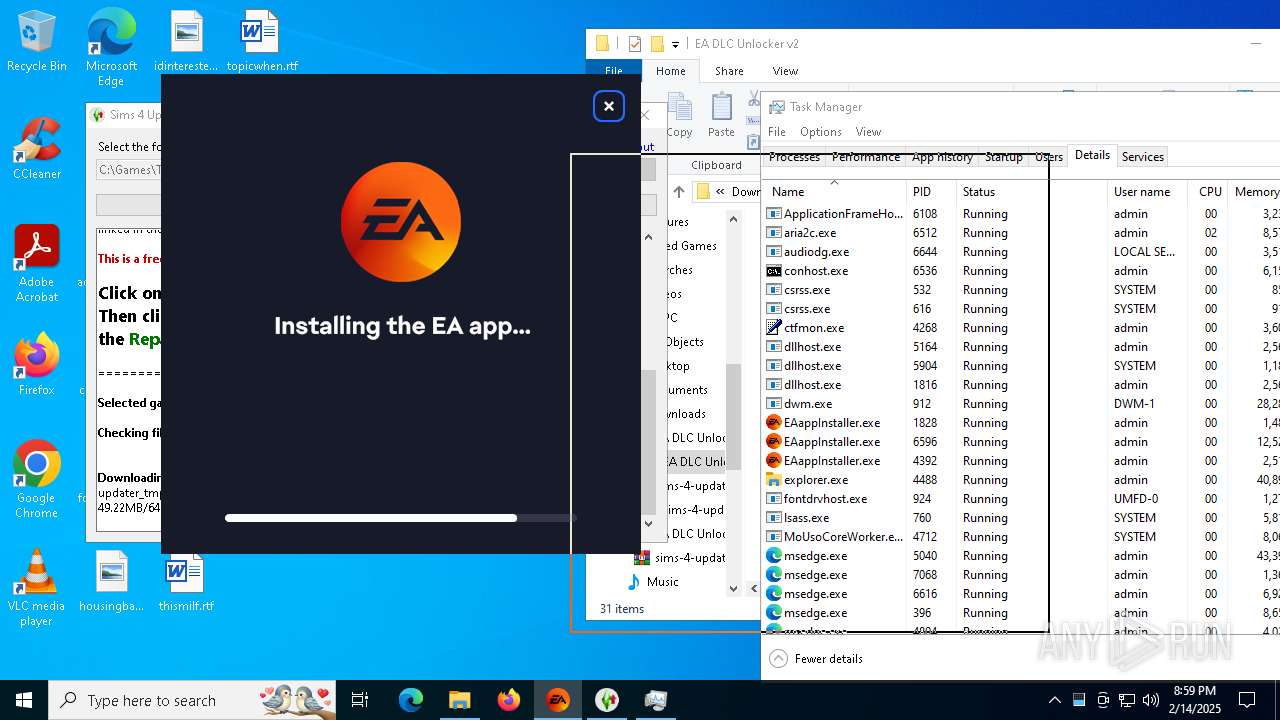1280x720 pixels.
Task: Switch to Processes tab in Task Manager
Action: (x=794, y=157)
